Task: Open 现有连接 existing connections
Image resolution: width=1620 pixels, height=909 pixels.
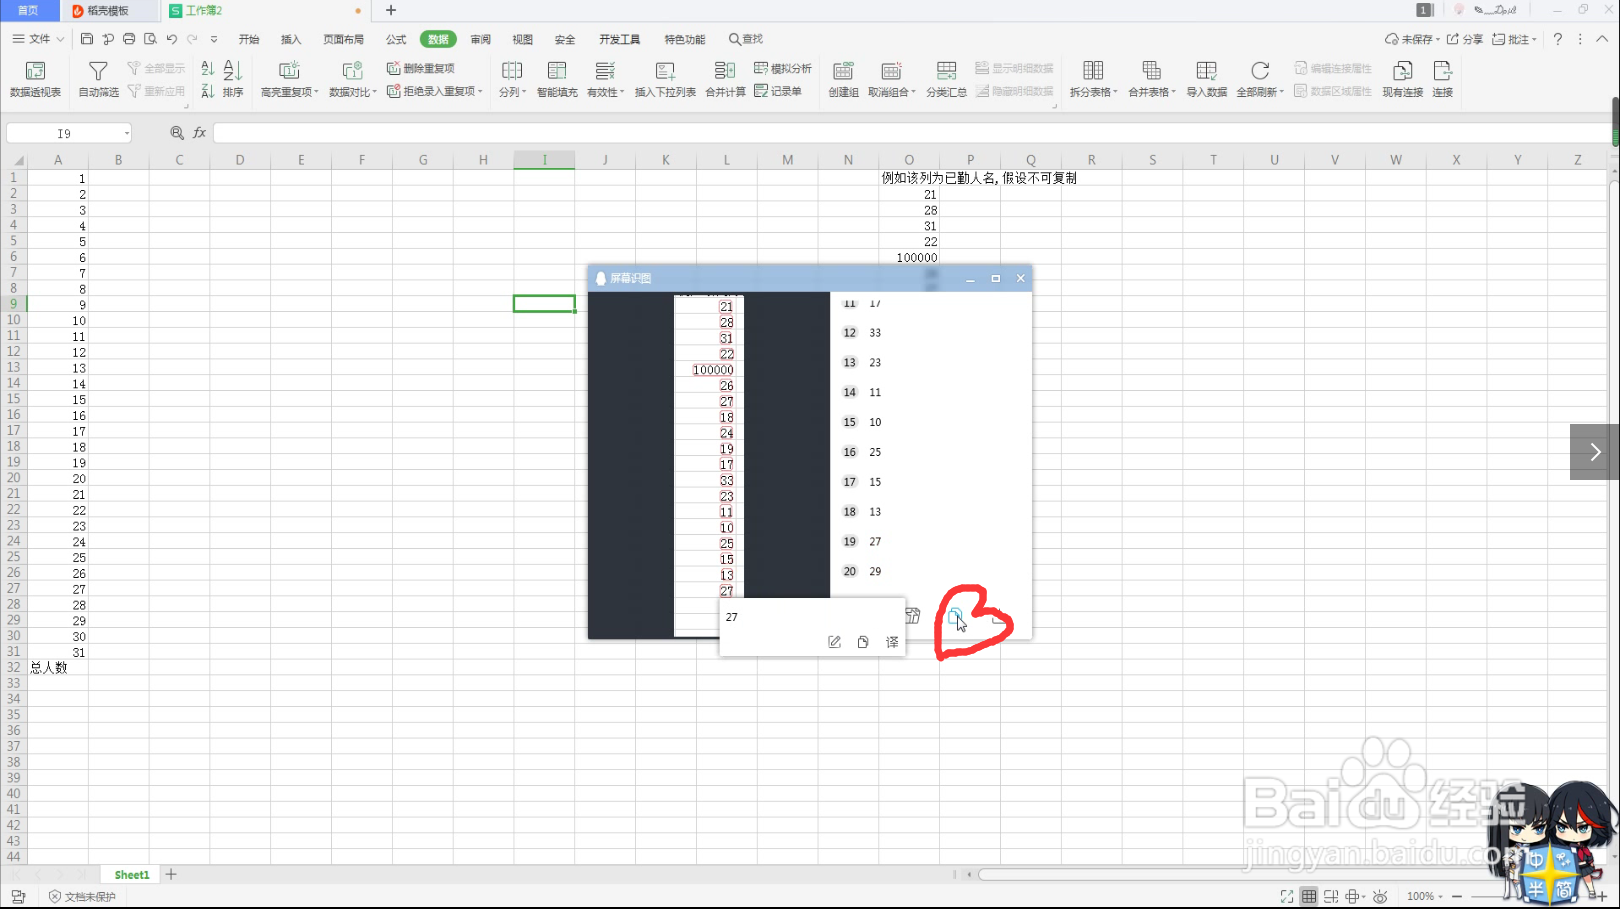Action: 1402,79
